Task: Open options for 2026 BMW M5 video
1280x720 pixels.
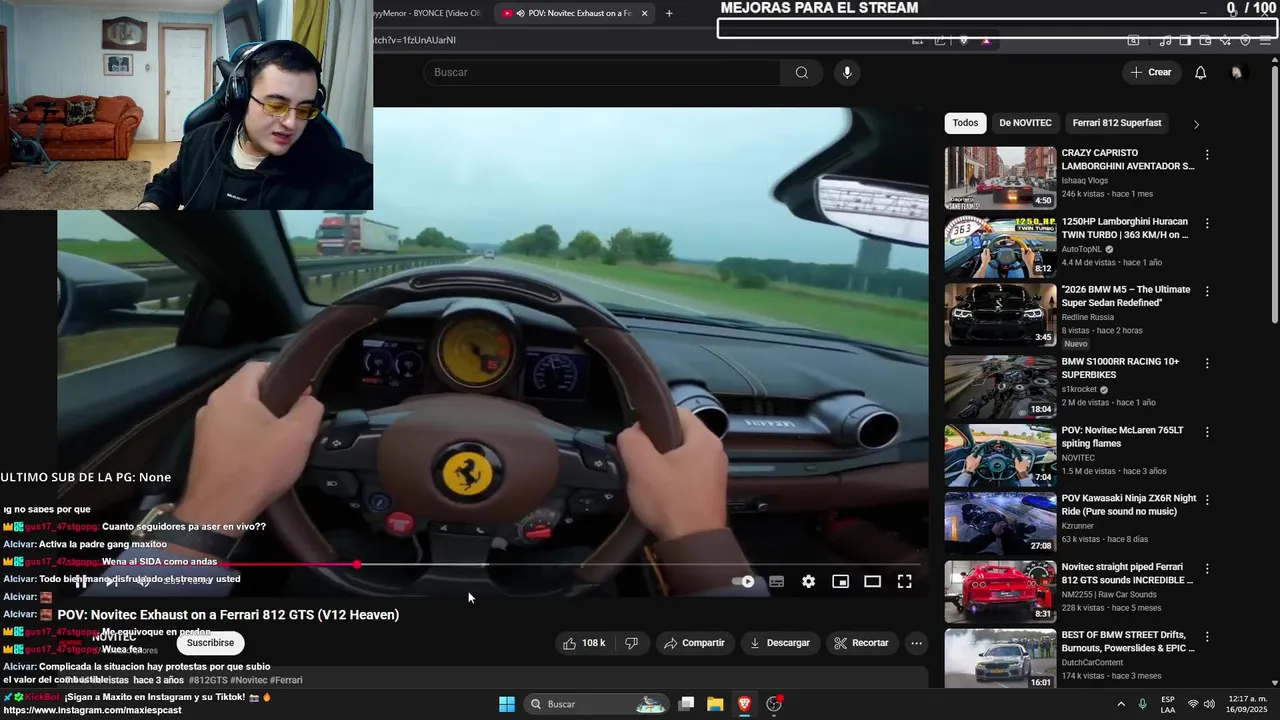Action: [x=1207, y=291]
